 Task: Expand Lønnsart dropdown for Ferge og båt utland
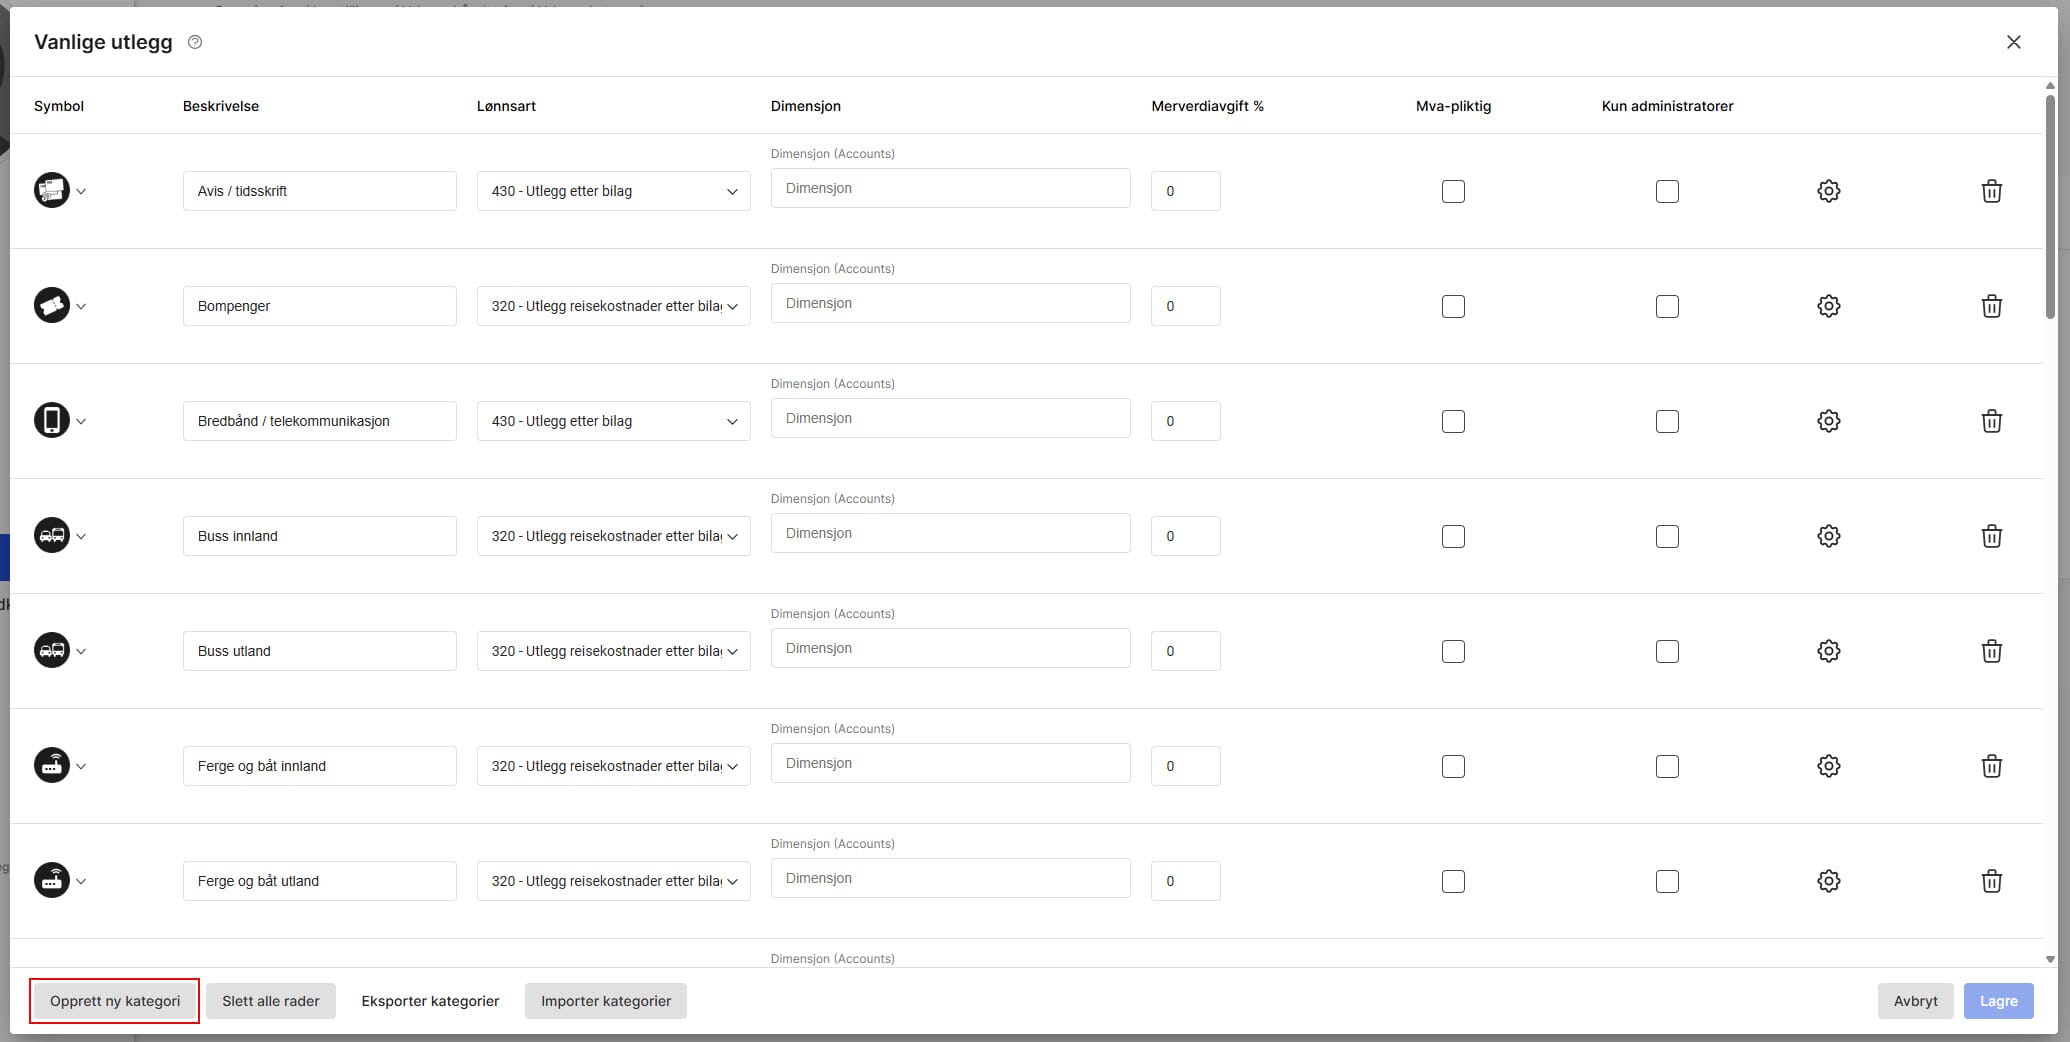coord(613,881)
